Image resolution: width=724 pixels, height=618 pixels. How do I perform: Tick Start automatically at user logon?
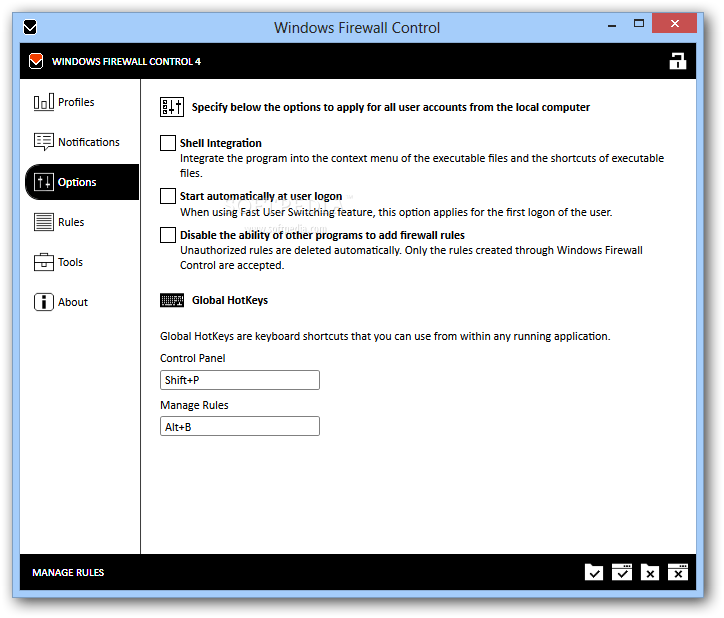[x=168, y=196]
